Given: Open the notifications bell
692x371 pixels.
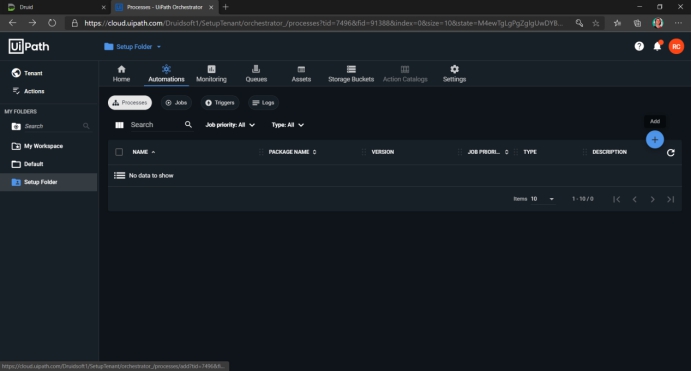Looking at the screenshot, I should [x=657, y=46].
